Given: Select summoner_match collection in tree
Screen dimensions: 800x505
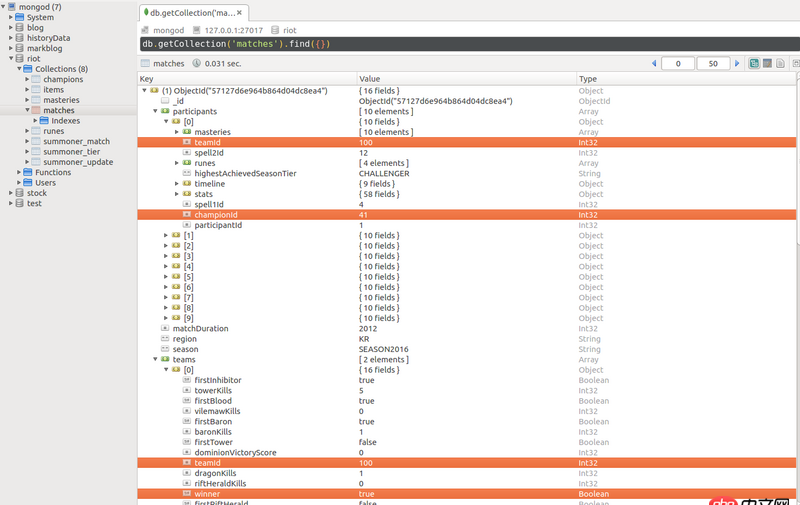Looking at the screenshot, I should pyautogui.click(x=76, y=141).
